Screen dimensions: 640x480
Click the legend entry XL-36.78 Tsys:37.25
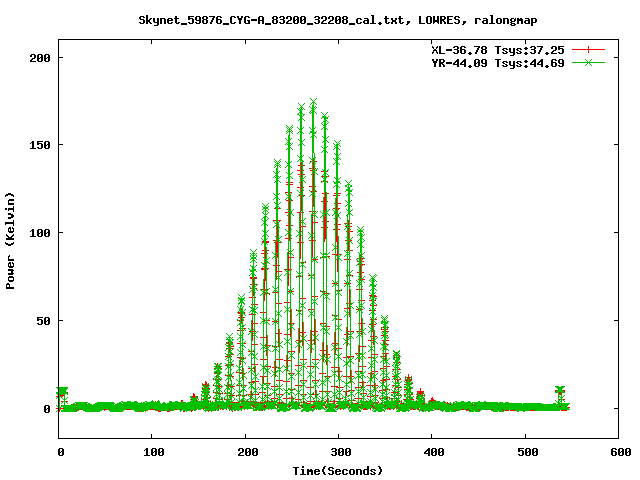pyautogui.click(x=498, y=50)
